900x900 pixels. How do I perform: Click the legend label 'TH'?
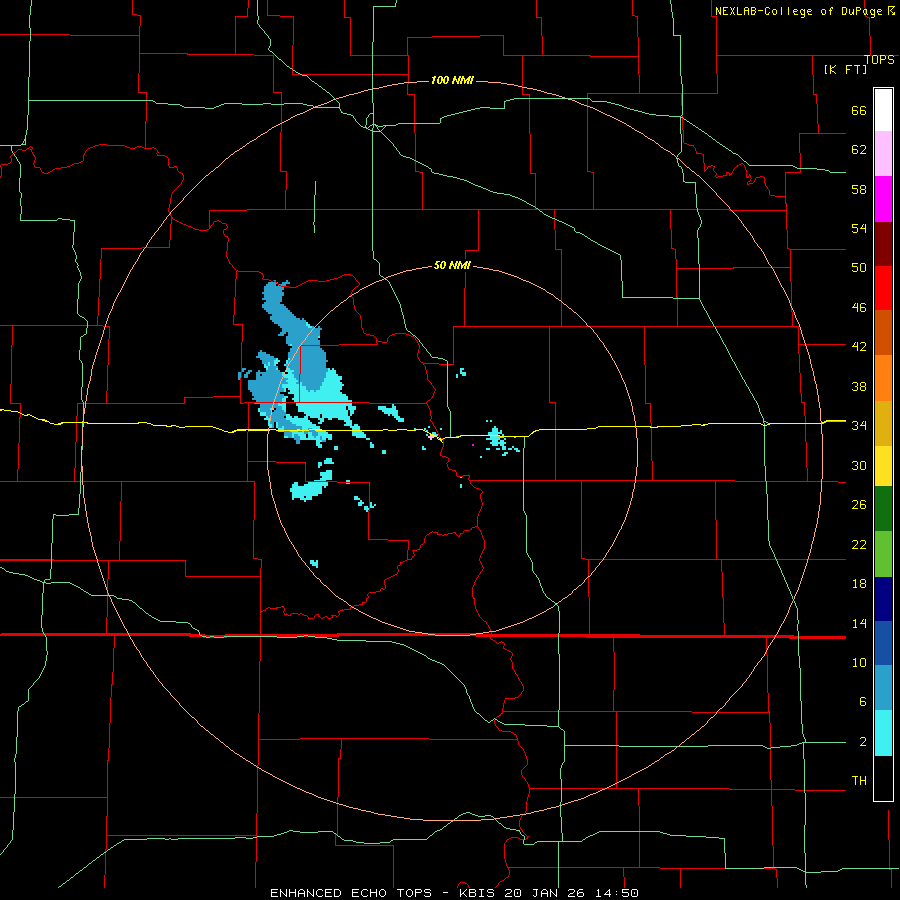coord(859,780)
